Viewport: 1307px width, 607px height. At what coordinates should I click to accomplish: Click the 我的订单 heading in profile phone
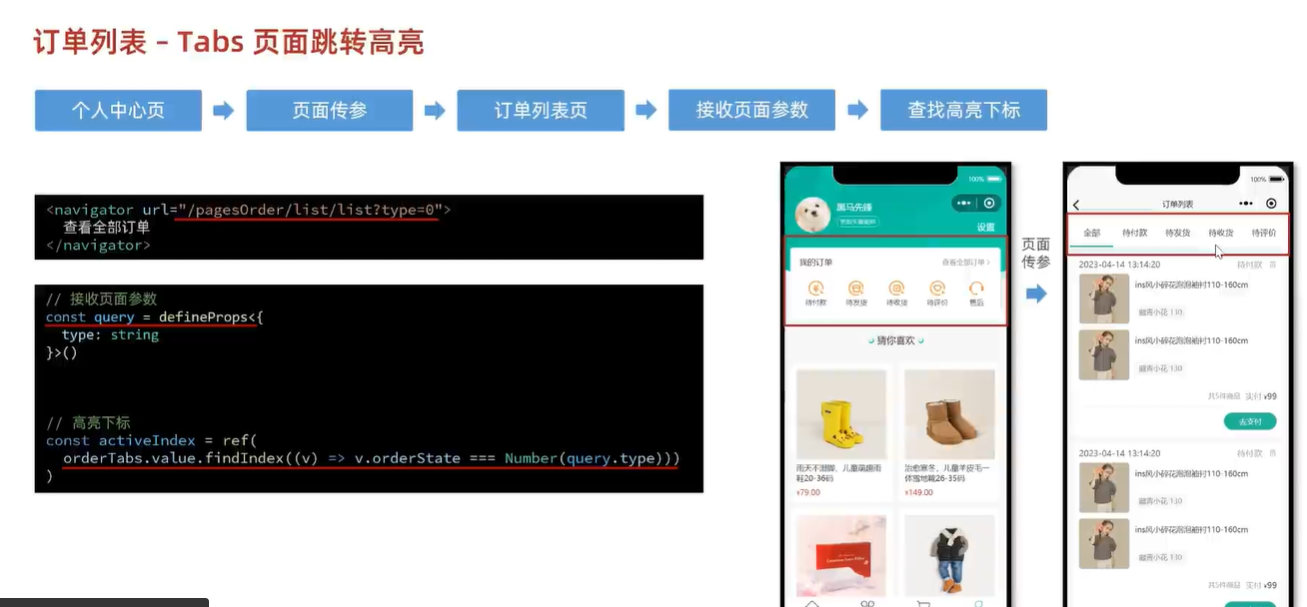tap(816, 263)
